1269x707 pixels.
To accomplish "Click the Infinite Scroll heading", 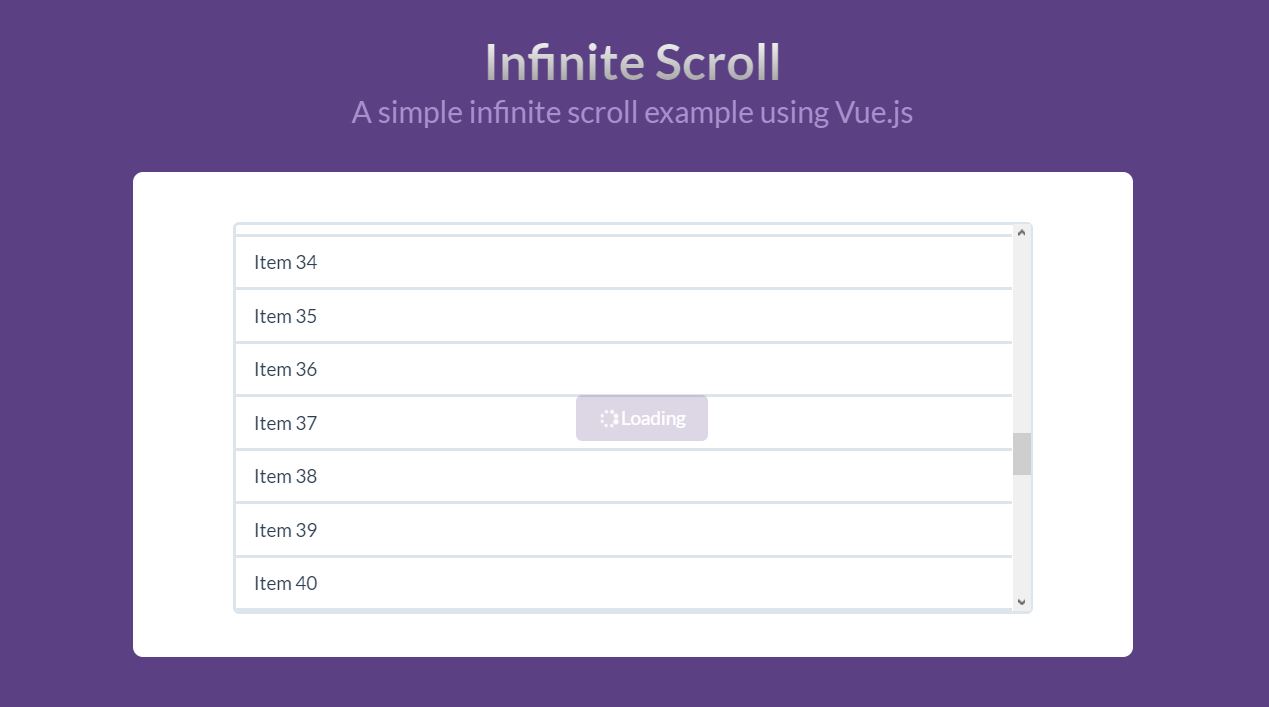I will coord(632,62).
